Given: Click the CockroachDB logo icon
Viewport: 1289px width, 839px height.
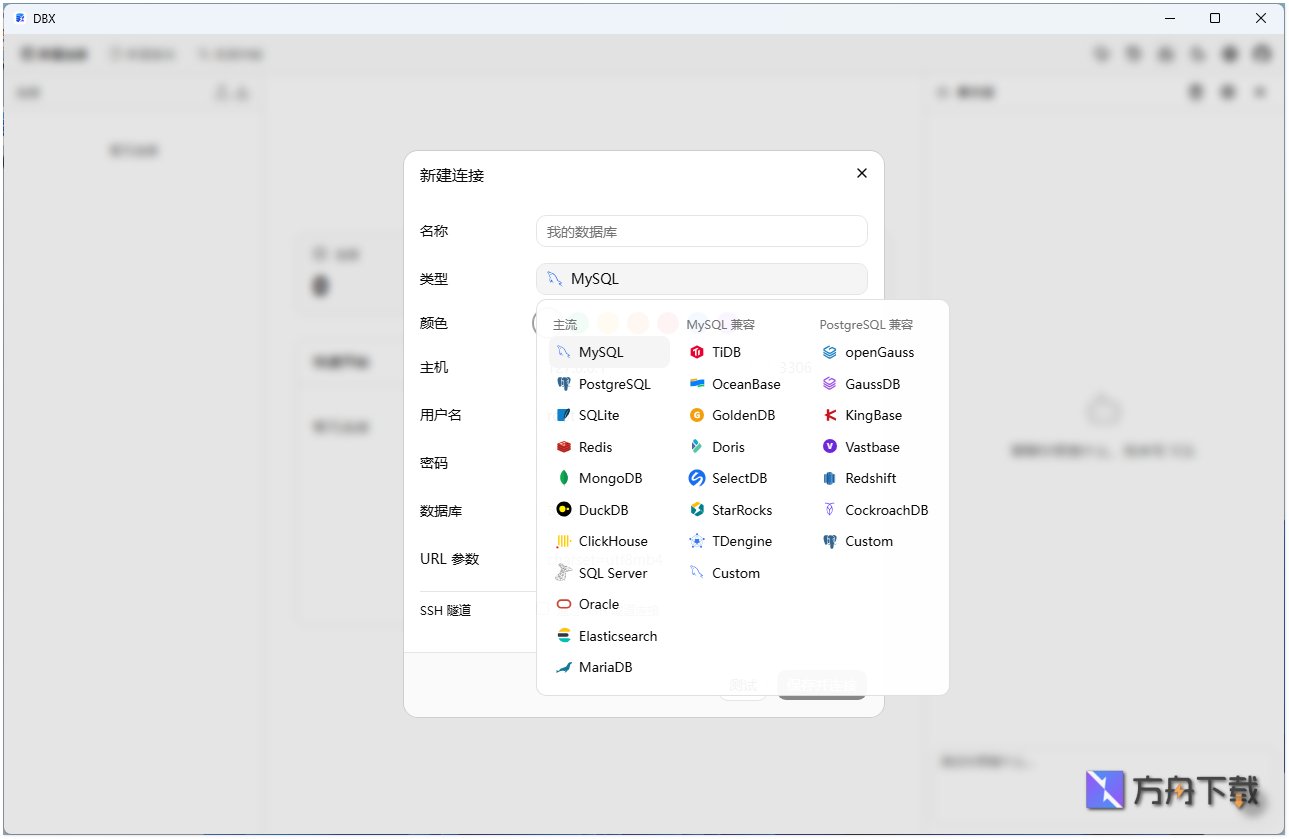Looking at the screenshot, I should coord(830,510).
